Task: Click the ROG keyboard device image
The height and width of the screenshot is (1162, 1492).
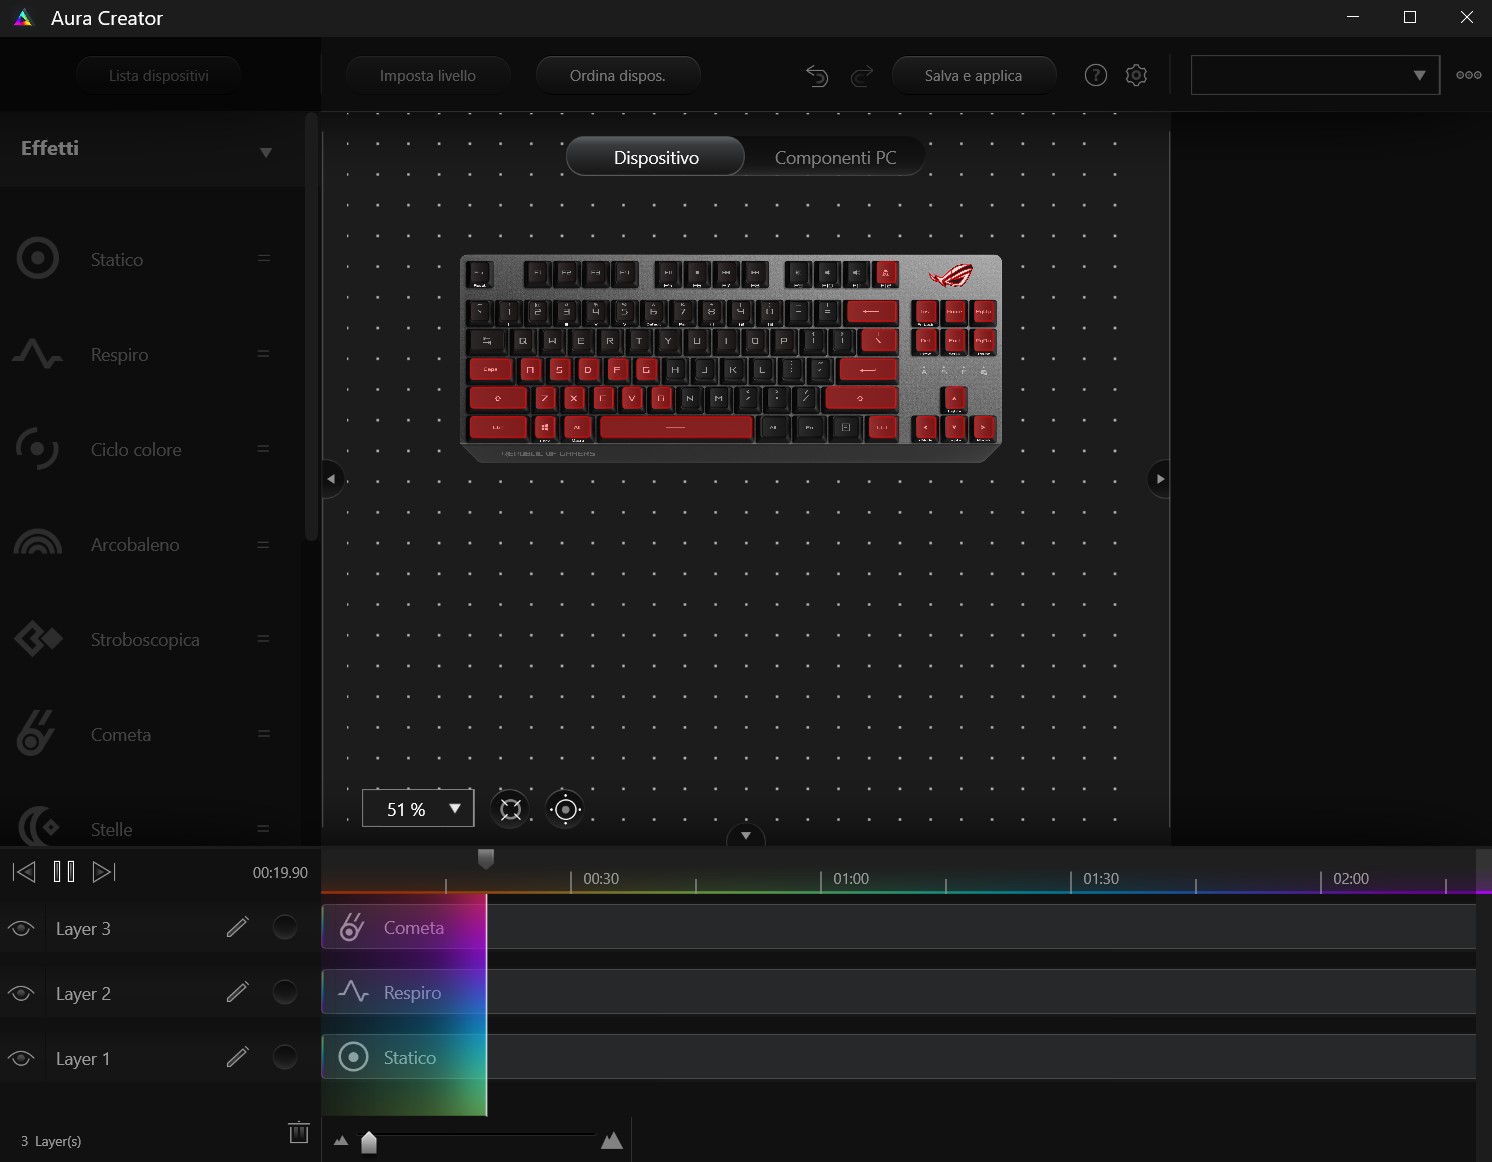Action: point(731,358)
